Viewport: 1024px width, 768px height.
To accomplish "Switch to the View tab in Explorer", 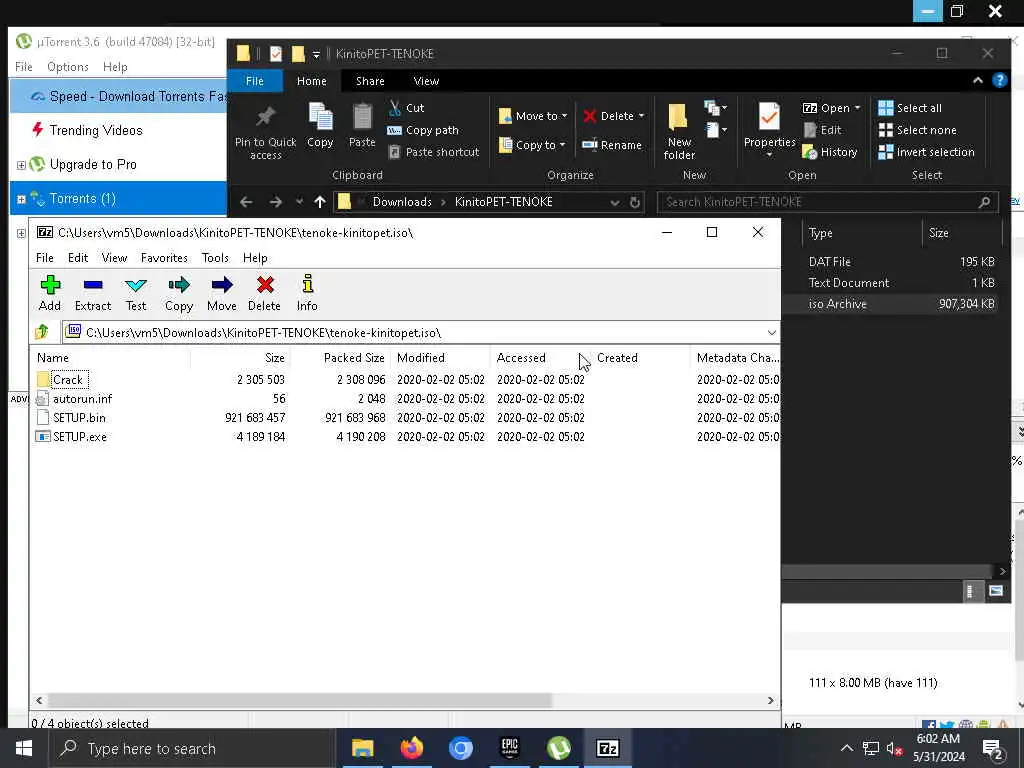I will point(426,81).
